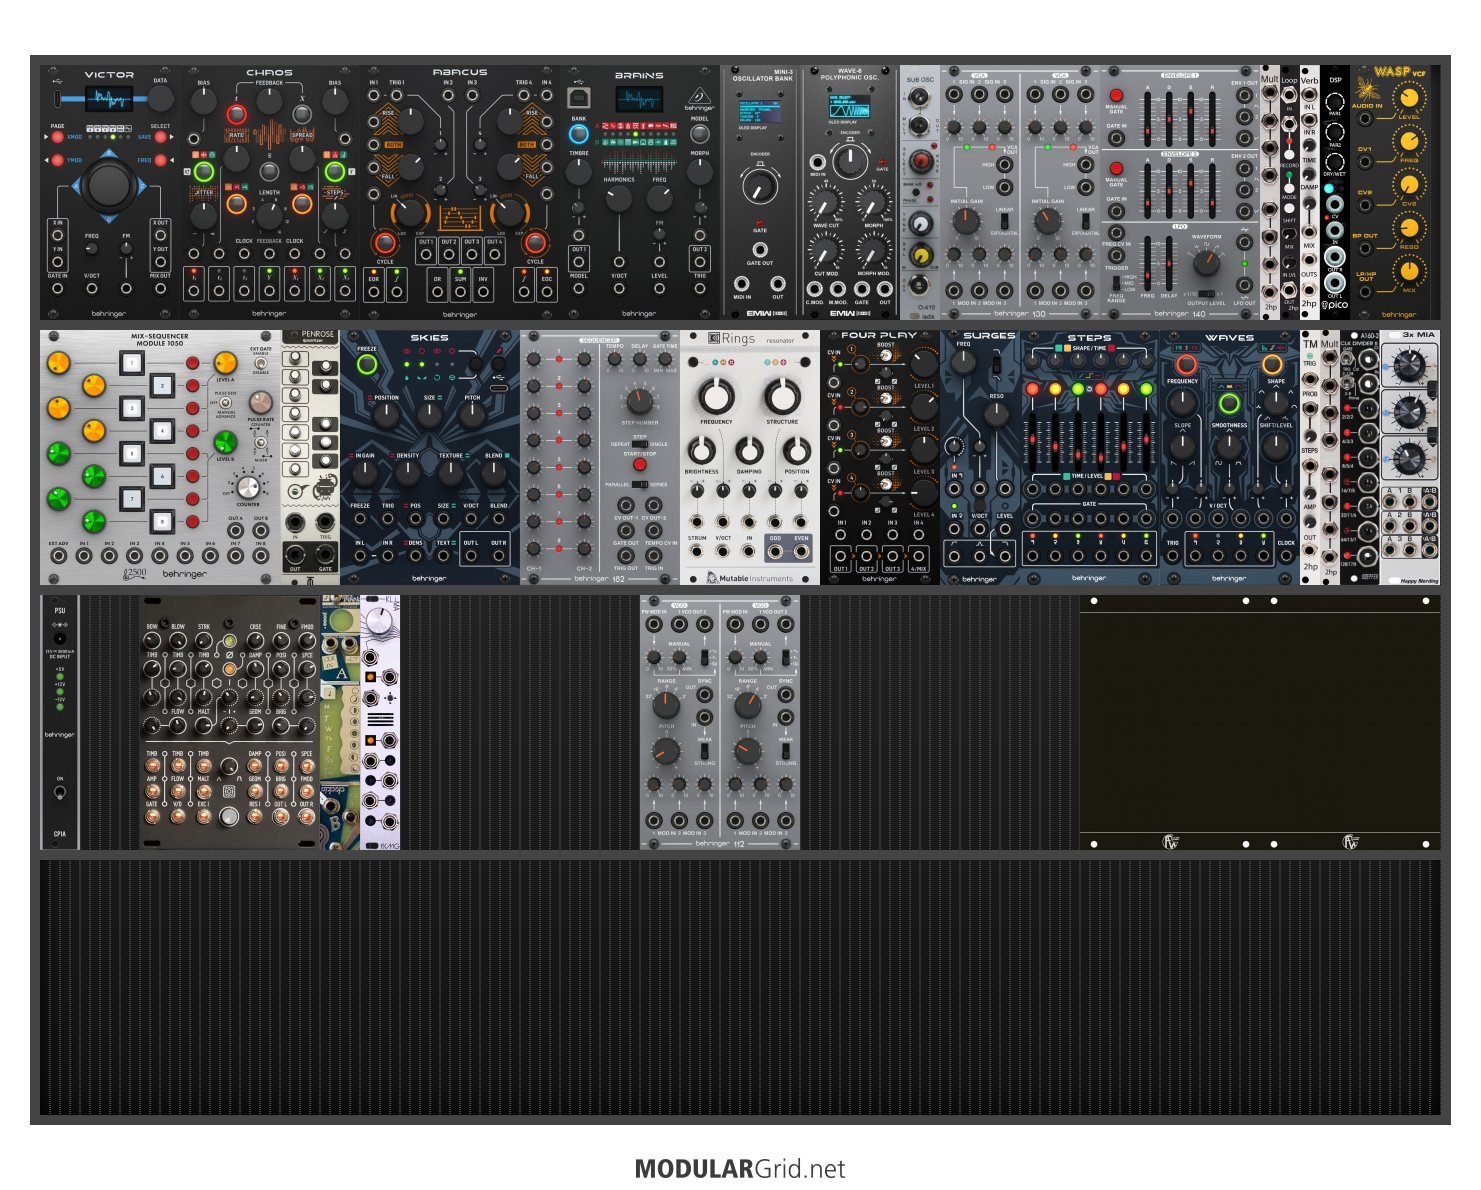Click the FEEDBACK knob on Chaos
Viewport: 1481px width, 1190px height.
tap(269, 101)
